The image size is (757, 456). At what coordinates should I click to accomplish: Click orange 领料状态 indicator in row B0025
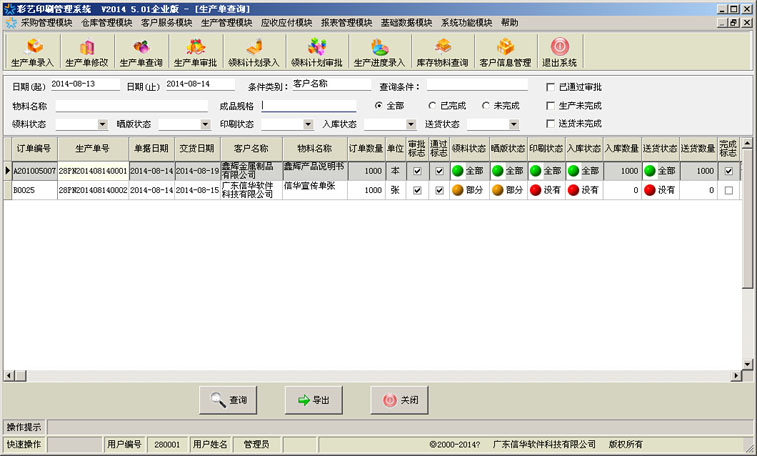[x=458, y=190]
